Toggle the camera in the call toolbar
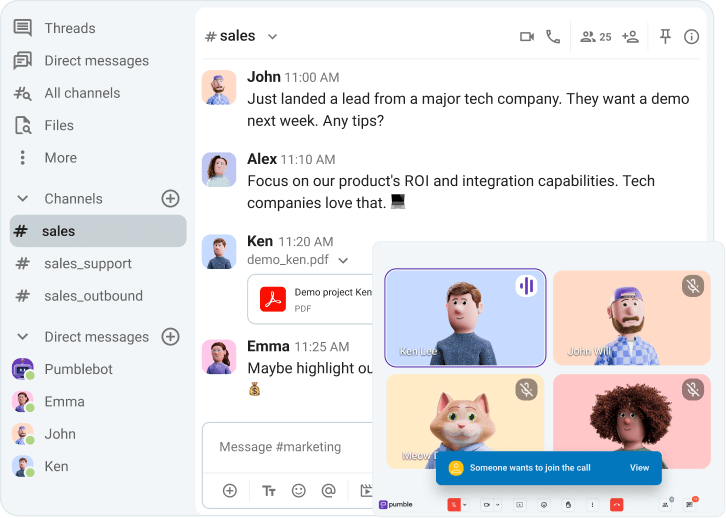The height and width of the screenshot is (518, 726). point(487,505)
